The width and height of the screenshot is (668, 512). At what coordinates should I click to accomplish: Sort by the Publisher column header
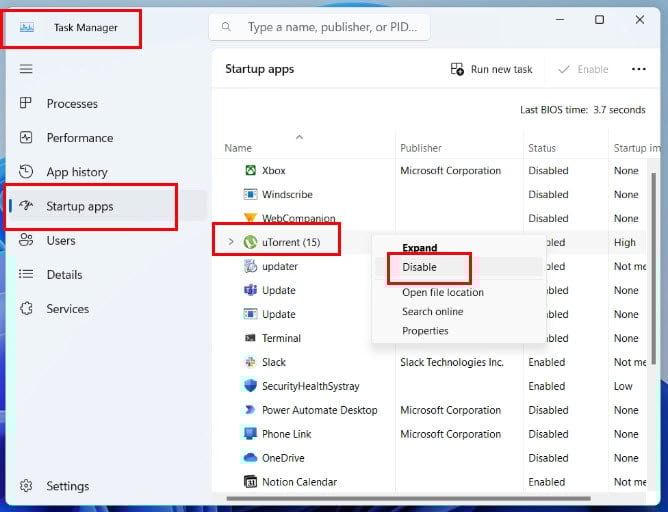tap(421, 148)
